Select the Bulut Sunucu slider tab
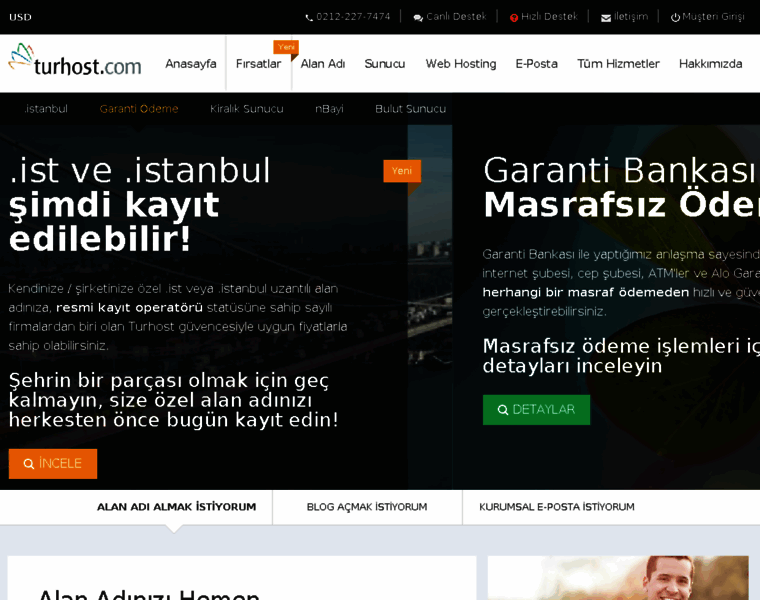Image resolution: width=760 pixels, height=600 pixels. (411, 109)
